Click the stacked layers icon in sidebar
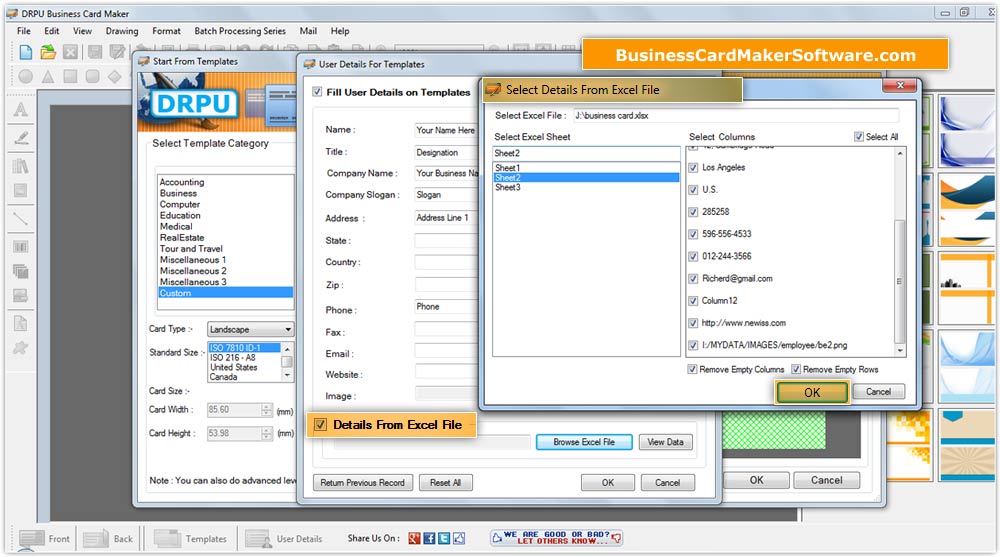The image size is (1000, 557). click(20, 271)
